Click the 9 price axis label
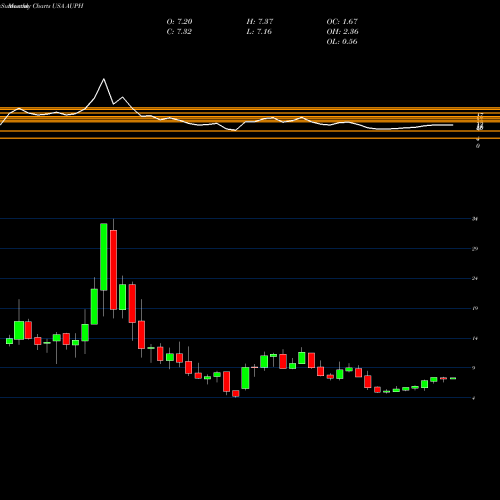Image resolution: width=500 pixels, height=500 pixels. (x=474, y=368)
